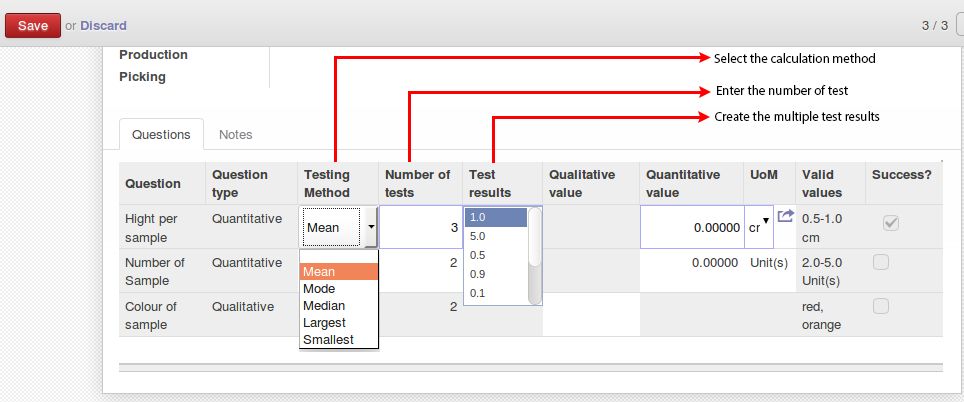Select the Questions tab
Screen dimensions: 964x402
pos(161,135)
